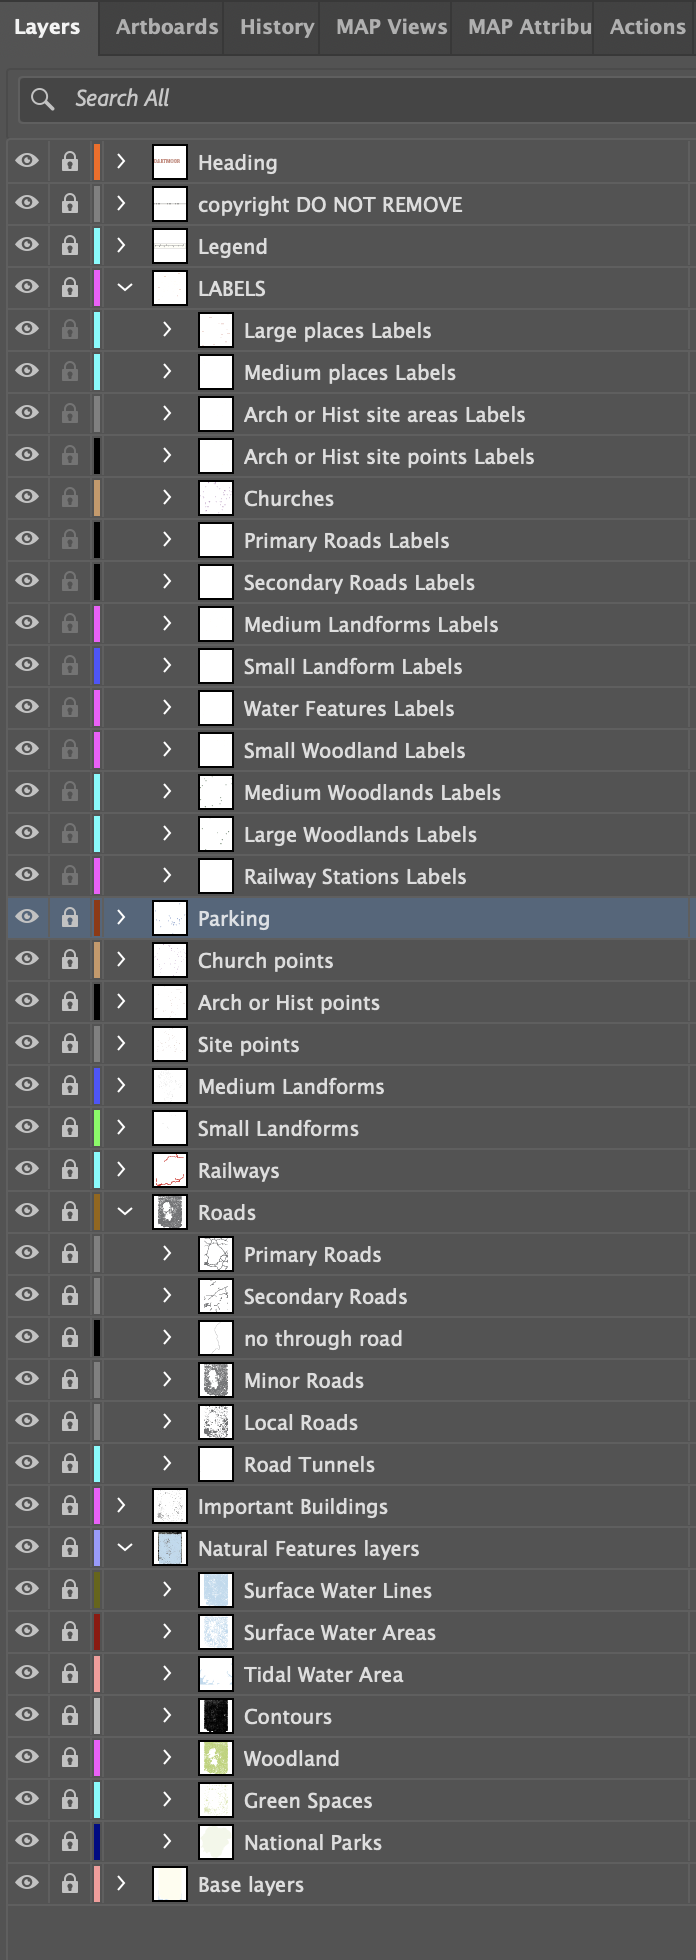
Task: Unlock the Natural Features layers group
Action: 70,1548
